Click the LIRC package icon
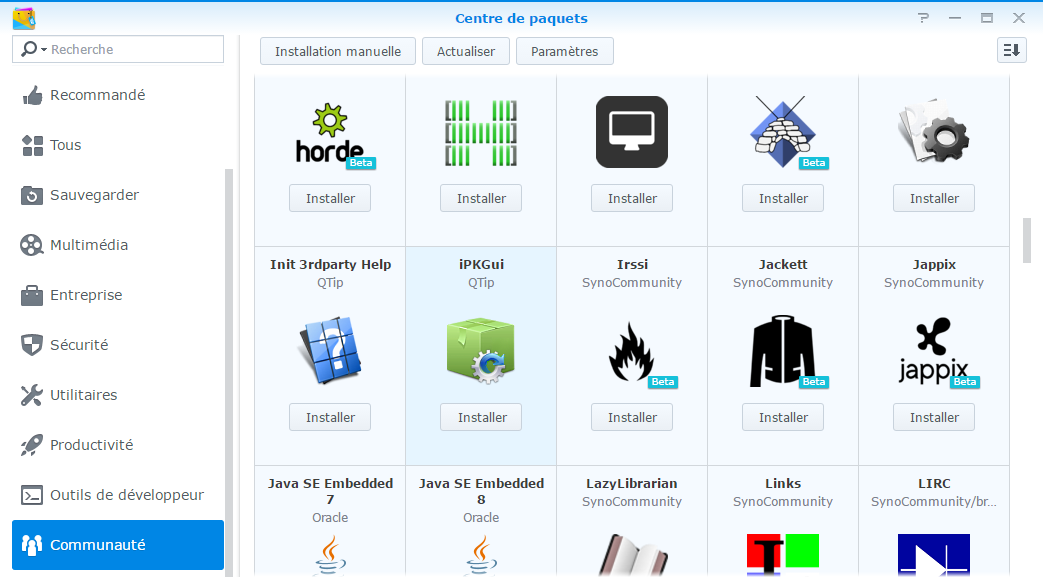 934,555
